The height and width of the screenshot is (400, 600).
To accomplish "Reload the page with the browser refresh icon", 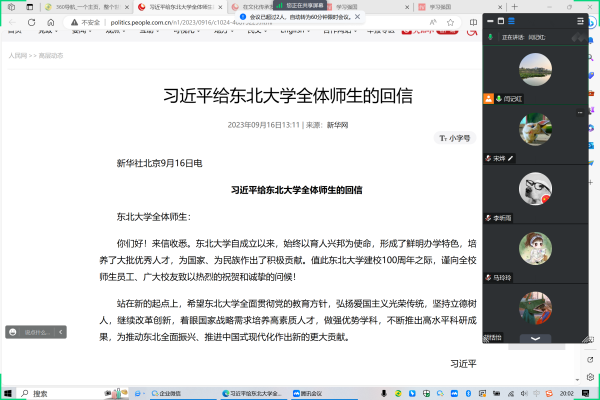I will click(x=31, y=23).
